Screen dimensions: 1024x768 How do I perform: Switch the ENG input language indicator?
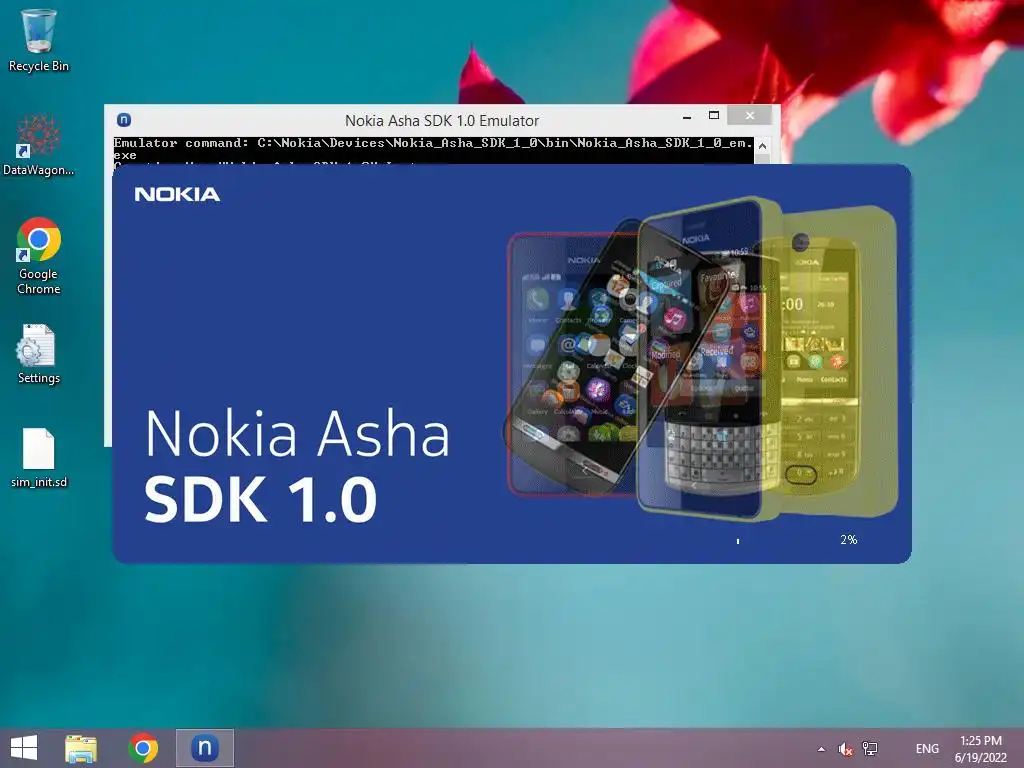point(927,748)
